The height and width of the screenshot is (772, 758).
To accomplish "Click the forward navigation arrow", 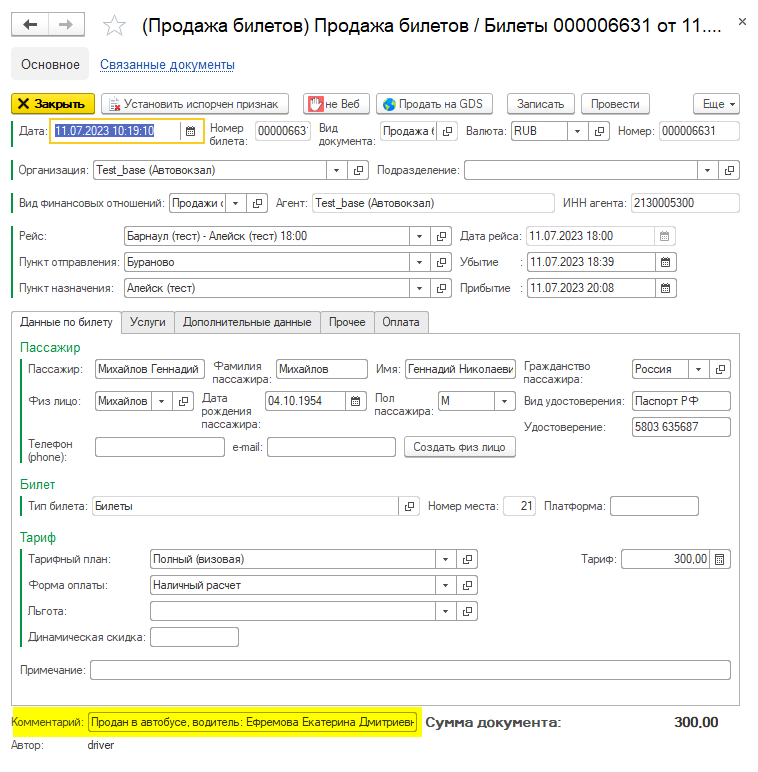I will 66,24.
